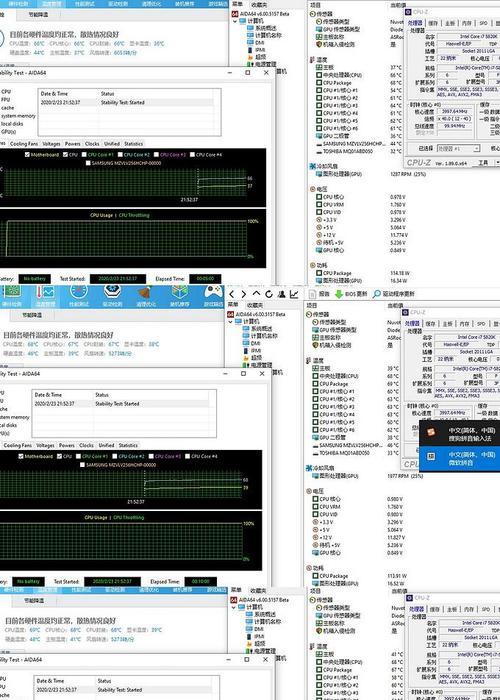The height and width of the screenshot is (700, 500).
Task: Go back with AIDA64's left arrow toolbar icon
Action: click(x=231, y=294)
